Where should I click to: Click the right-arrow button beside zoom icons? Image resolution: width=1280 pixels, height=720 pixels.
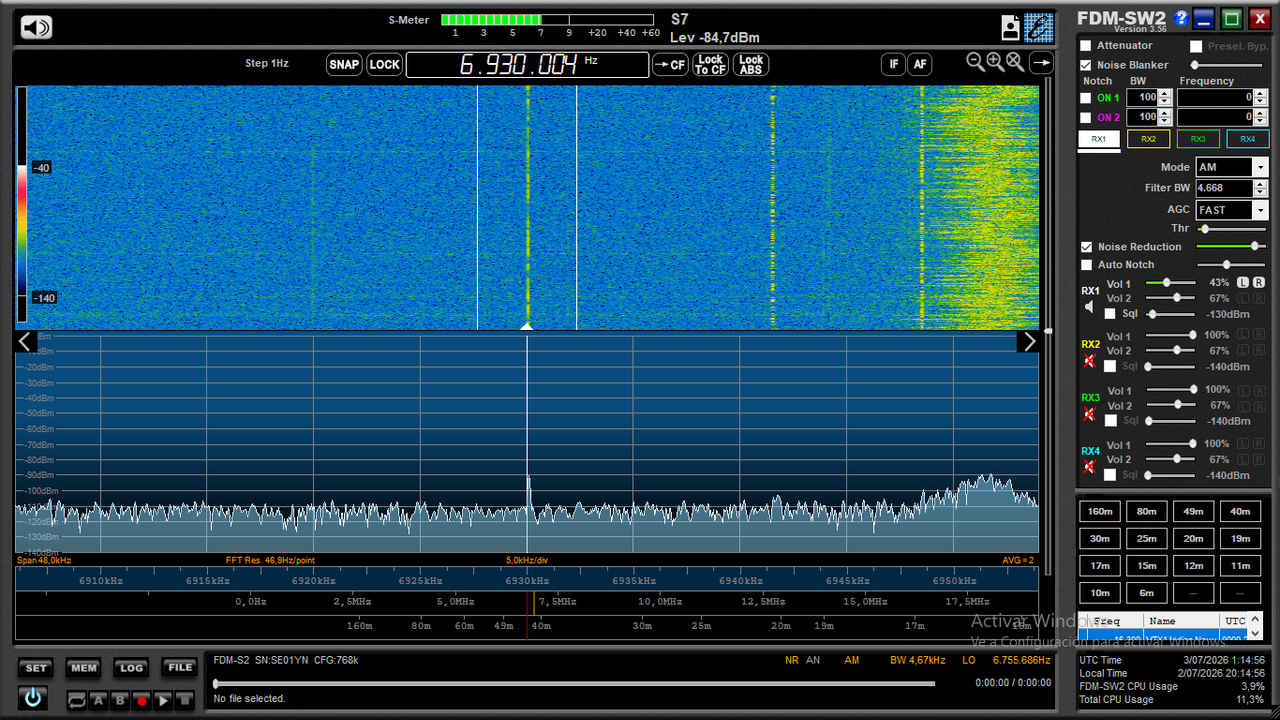(1041, 63)
